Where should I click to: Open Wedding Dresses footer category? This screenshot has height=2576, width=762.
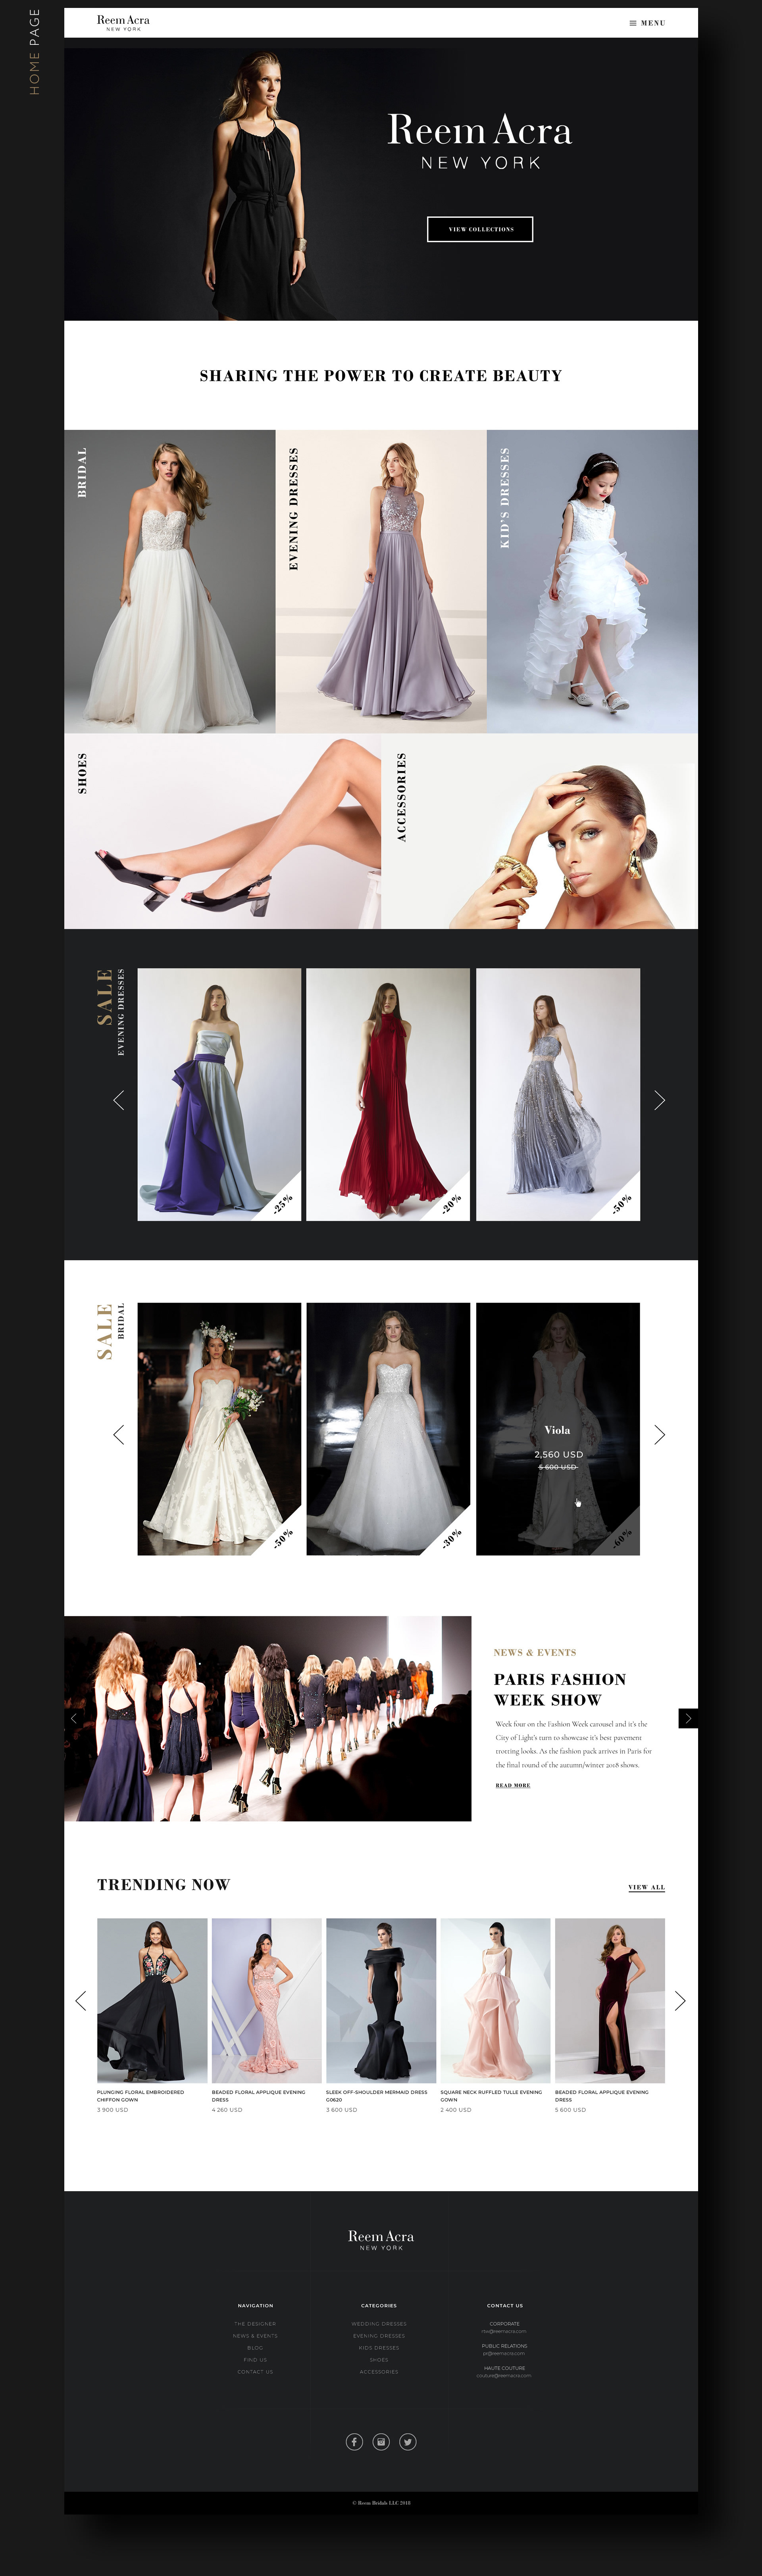pyautogui.click(x=379, y=2324)
